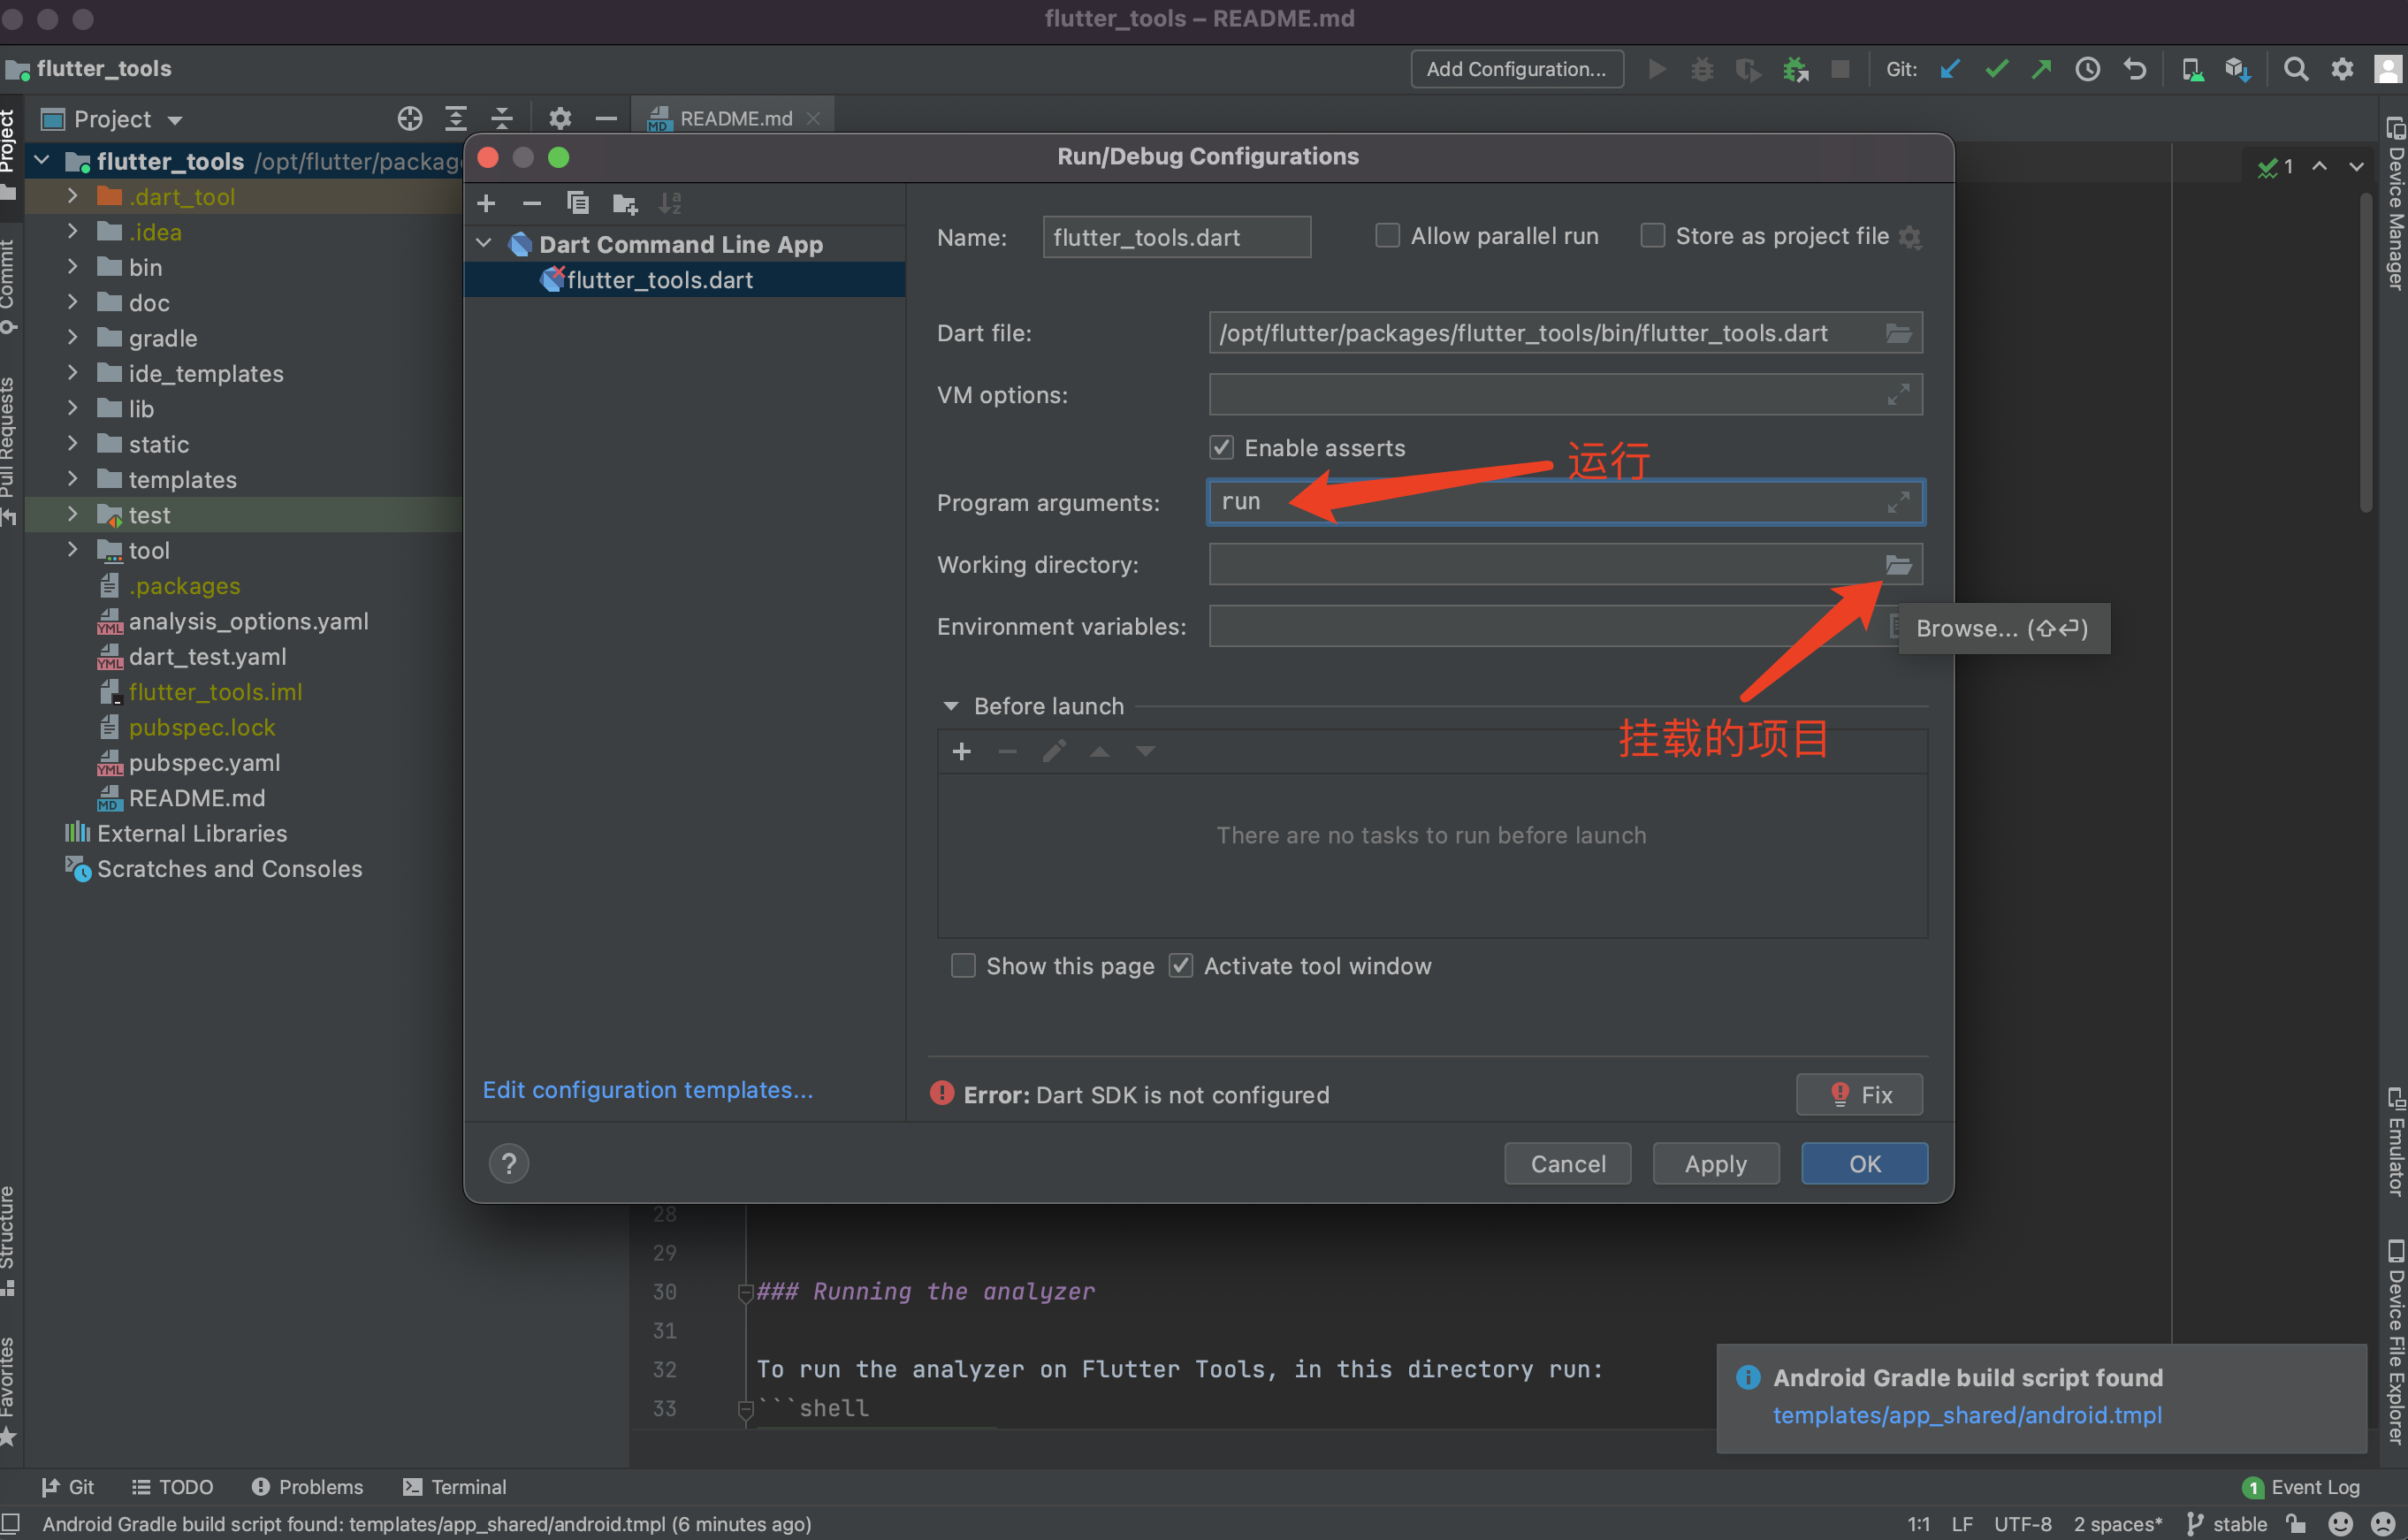Expand all in Project panel
The image size is (2408, 1540).
click(x=456, y=119)
